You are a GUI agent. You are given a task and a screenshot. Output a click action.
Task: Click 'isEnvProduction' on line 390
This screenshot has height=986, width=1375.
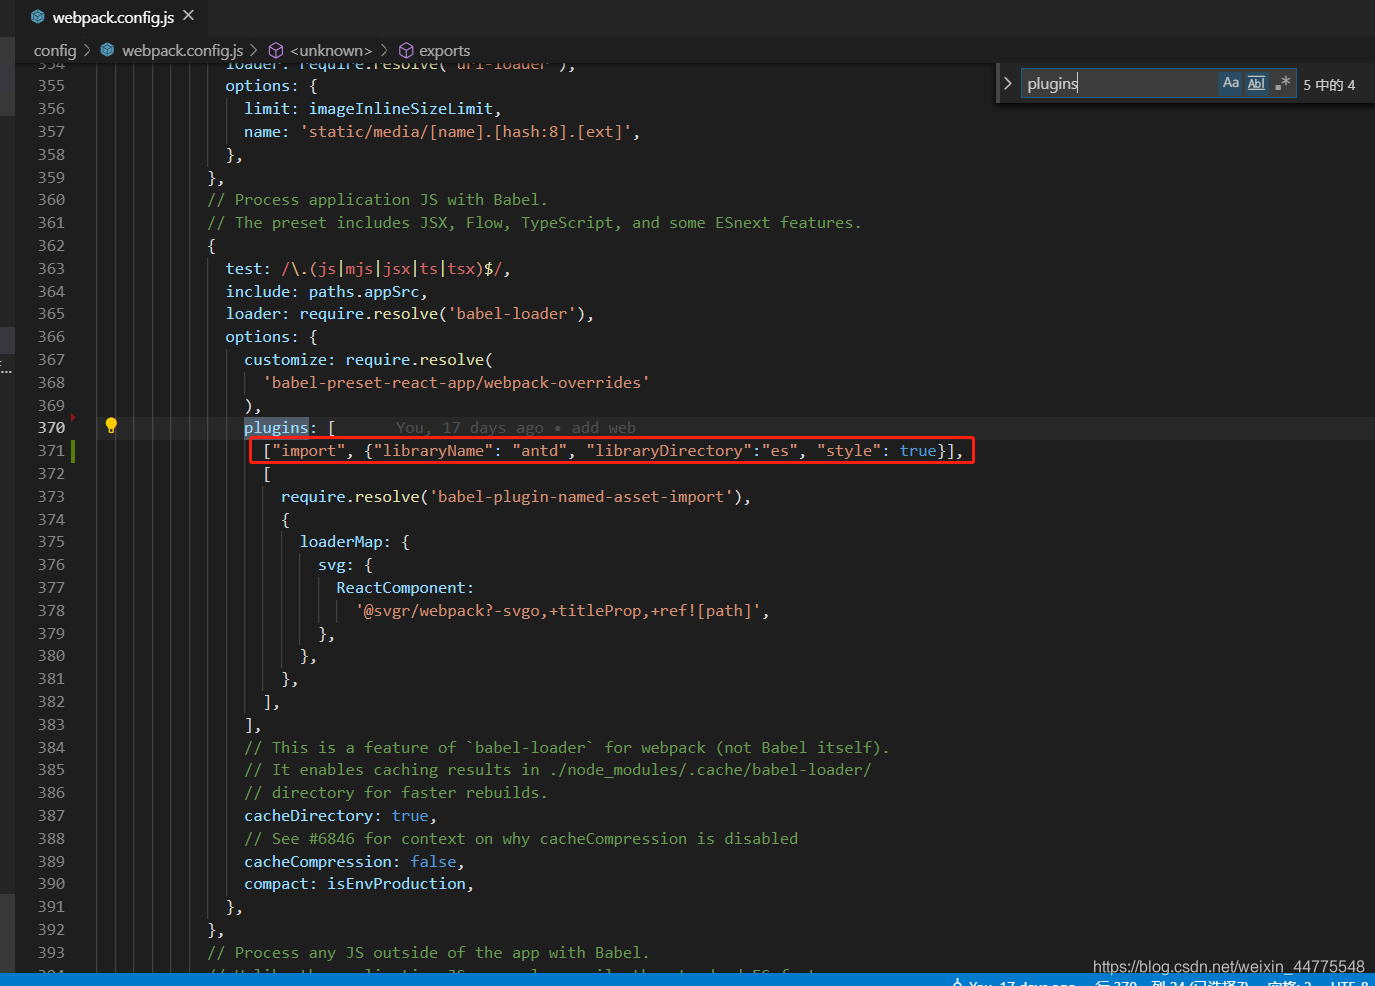tap(396, 884)
